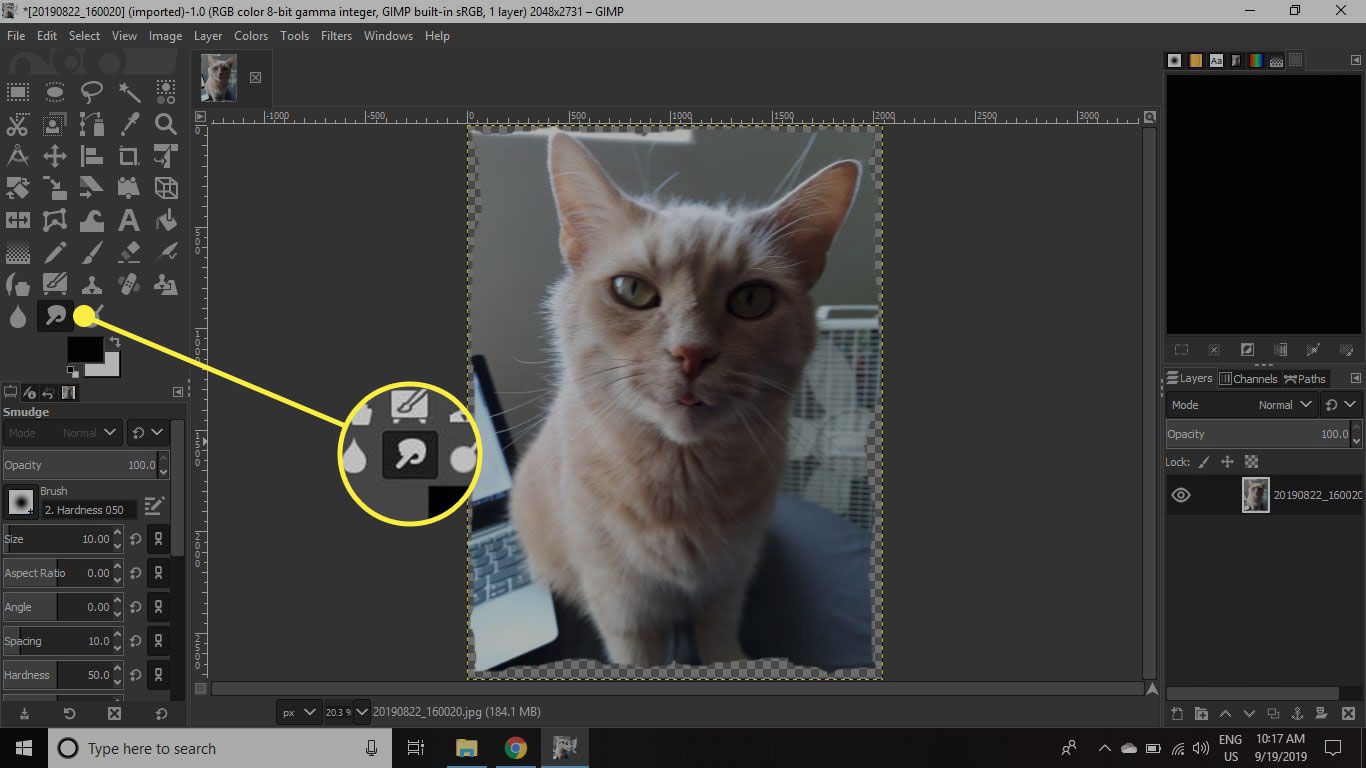Toggle link icon beside Aspect Ratio
This screenshot has height=768, width=1366.
point(157,574)
